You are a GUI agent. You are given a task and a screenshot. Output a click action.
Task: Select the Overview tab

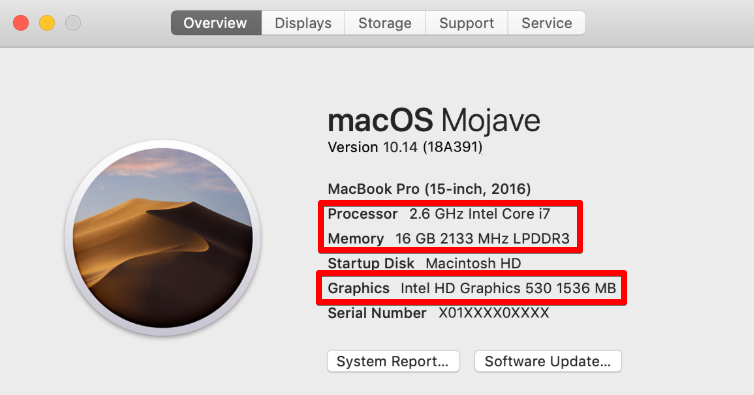coord(216,23)
